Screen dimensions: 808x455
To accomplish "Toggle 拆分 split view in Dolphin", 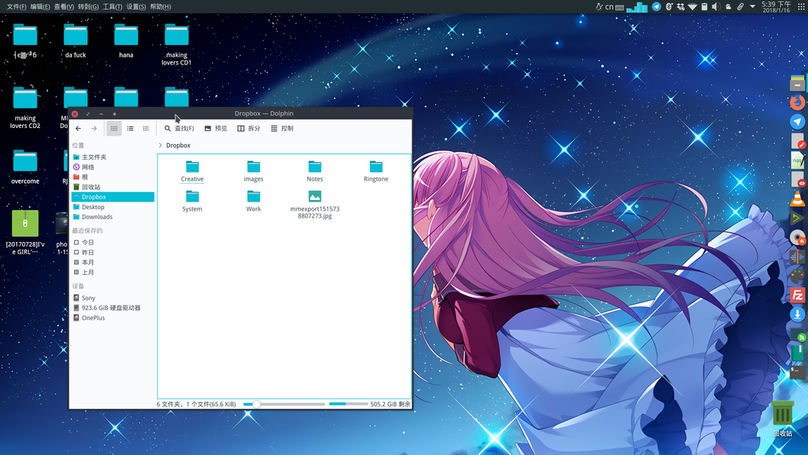I will tap(248, 128).
